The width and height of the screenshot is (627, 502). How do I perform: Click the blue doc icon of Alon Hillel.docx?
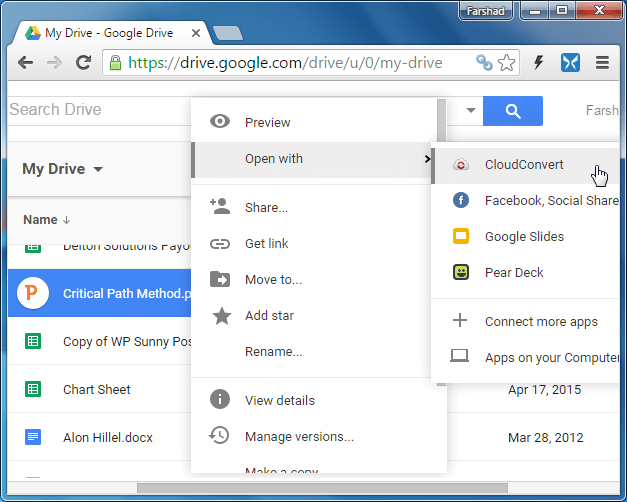33,437
